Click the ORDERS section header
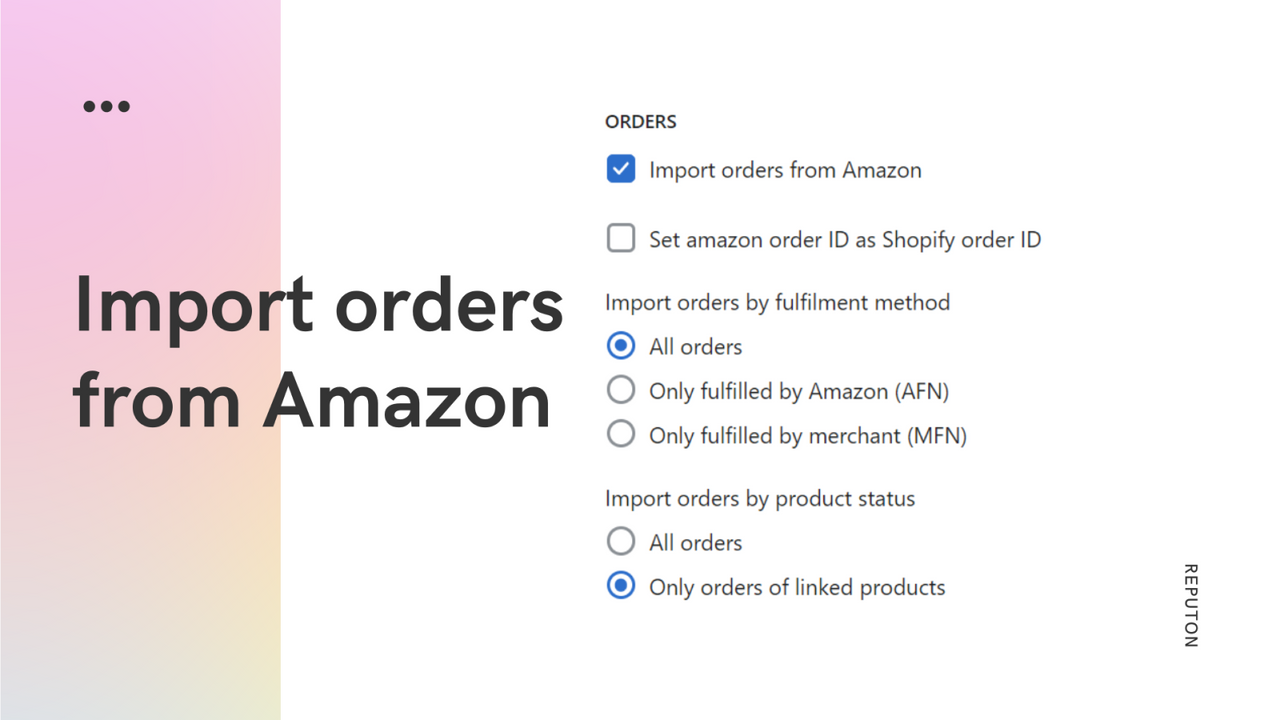This screenshot has width=1280, height=720. click(x=640, y=121)
